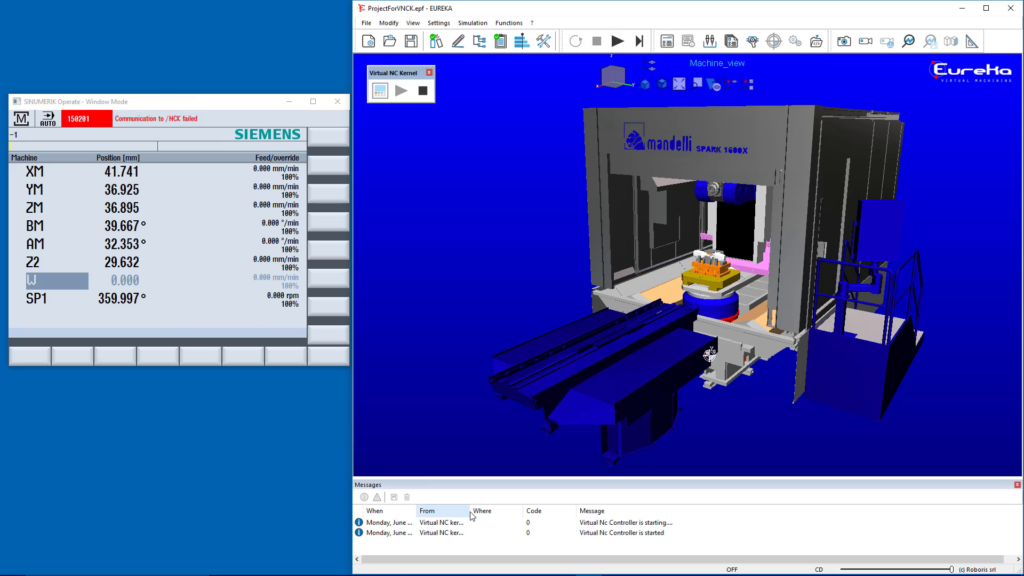Select the W axis row in SINUMERIK
This screenshot has height=576, width=1024.
coord(157,281)
